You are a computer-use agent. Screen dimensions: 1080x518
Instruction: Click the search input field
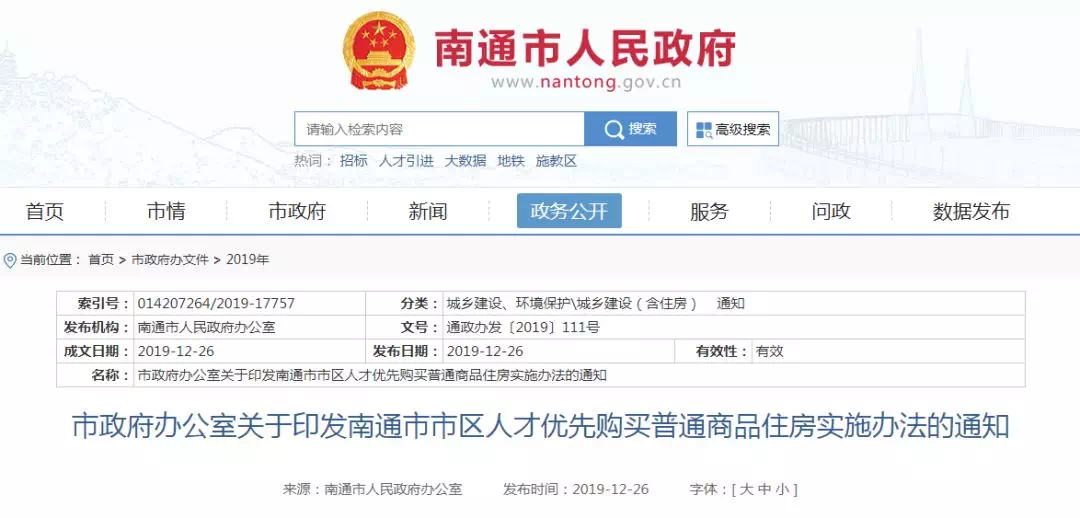click(439, 129)
